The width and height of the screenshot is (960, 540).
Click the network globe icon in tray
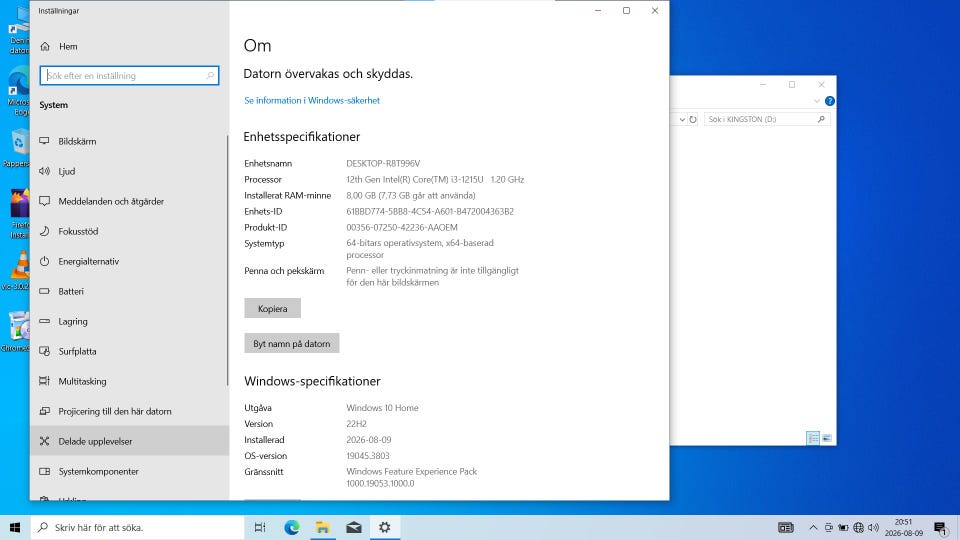pos(858,527)
